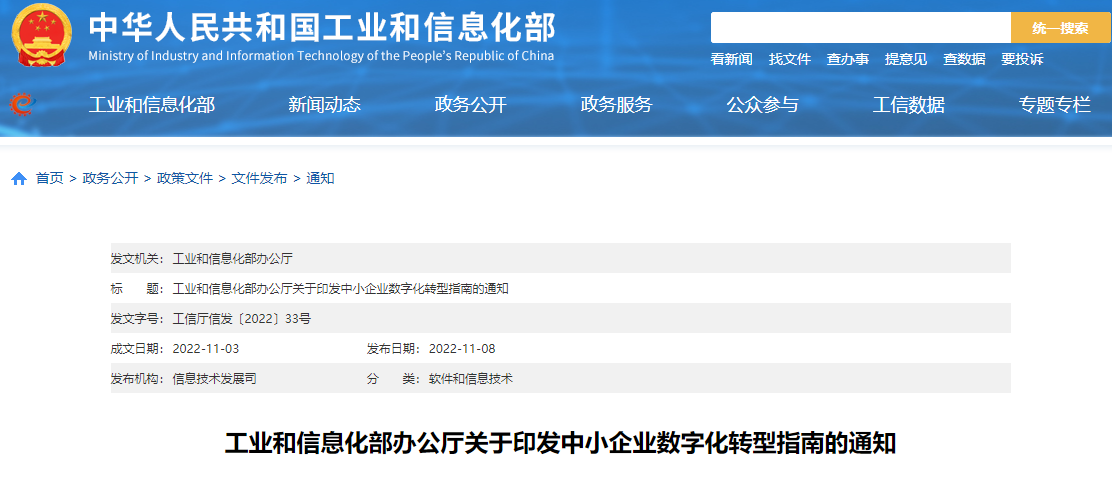
Task: Click the home icon in breadcrumb
Action: [19, 179]
